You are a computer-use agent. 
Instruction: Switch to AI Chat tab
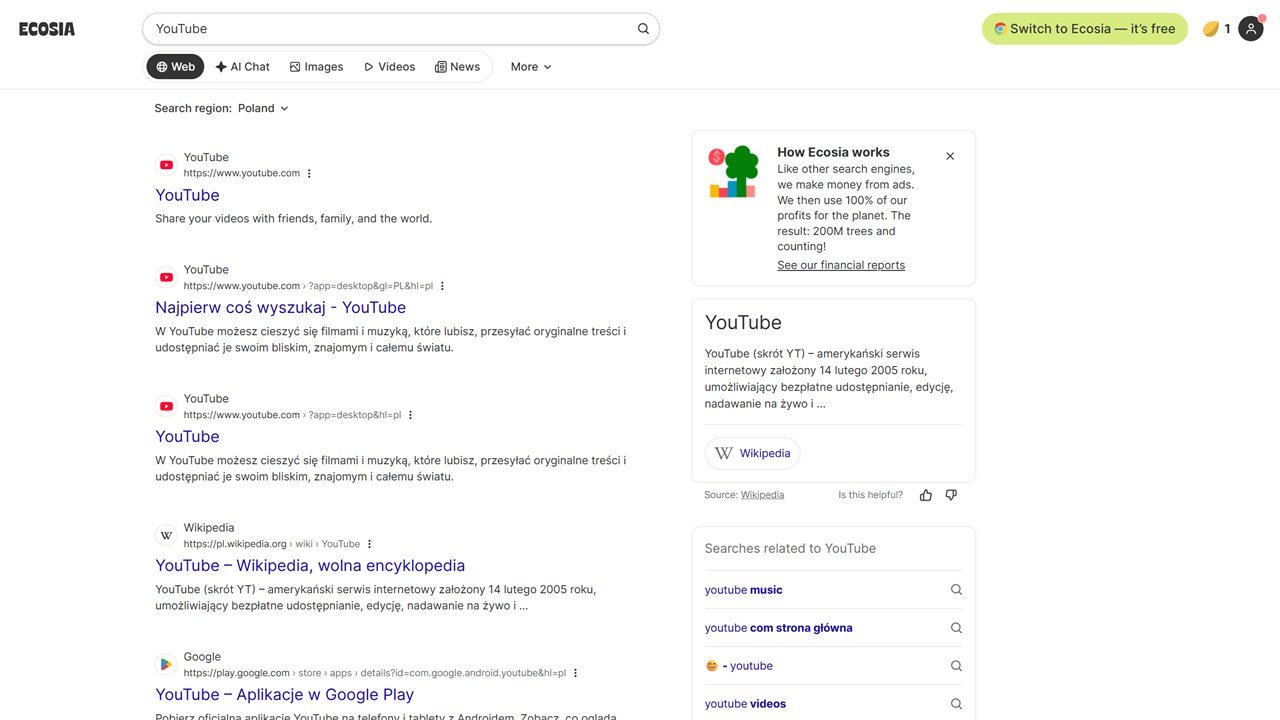(x=243, y=67)
